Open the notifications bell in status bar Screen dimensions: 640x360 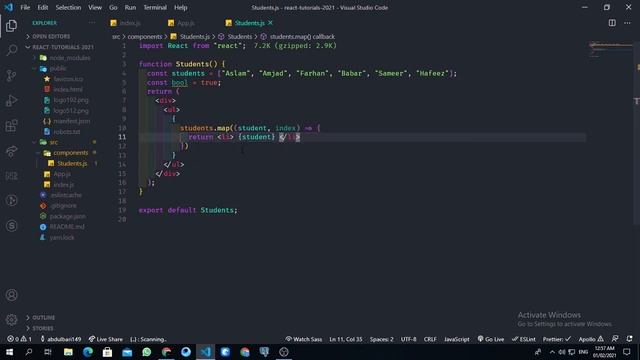[629, 339]
